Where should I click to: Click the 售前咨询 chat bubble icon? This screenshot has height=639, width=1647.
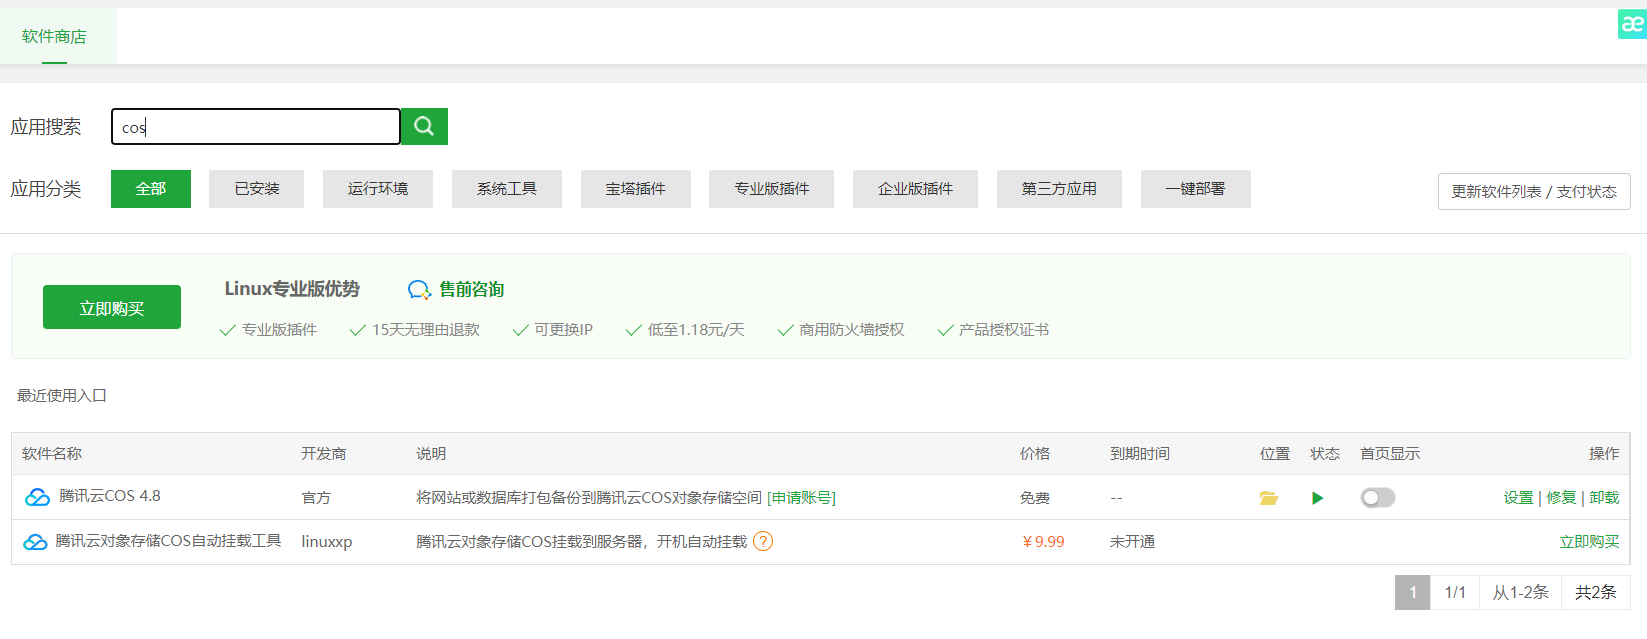(419, 290)
